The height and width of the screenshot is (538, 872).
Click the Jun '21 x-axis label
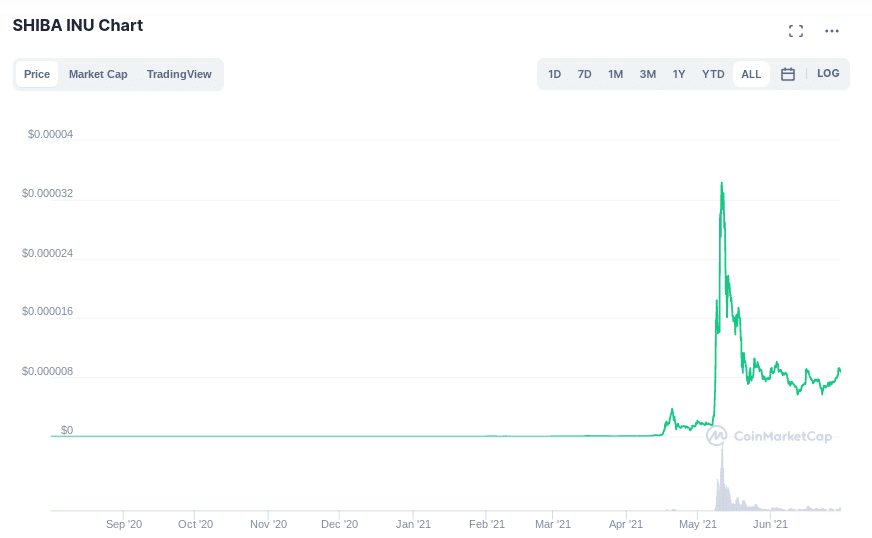pos(770,524)
